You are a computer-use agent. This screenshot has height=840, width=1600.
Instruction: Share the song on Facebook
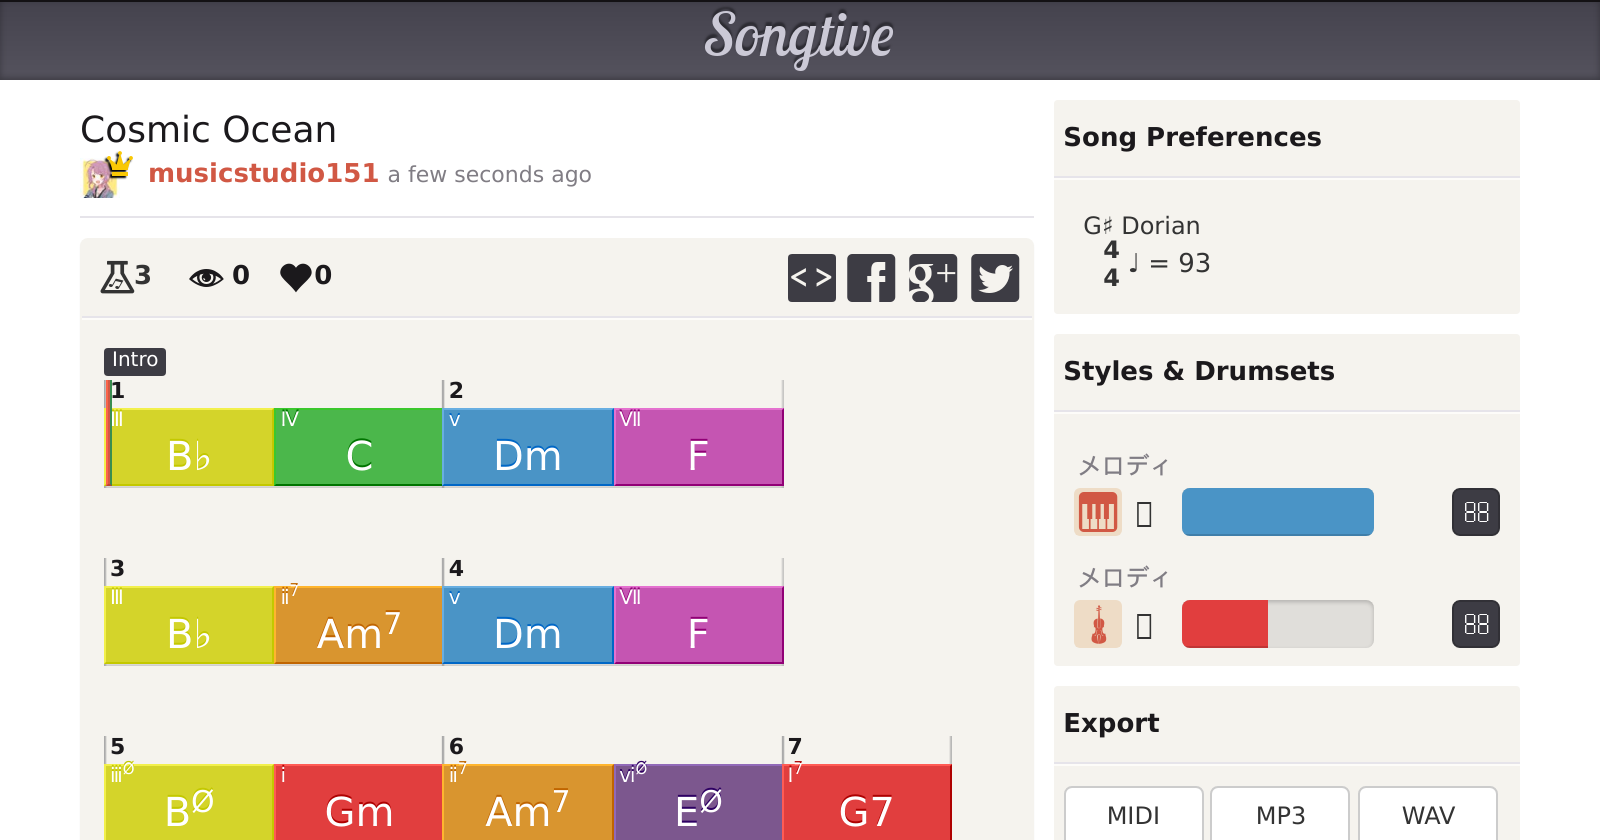point(871,277)
